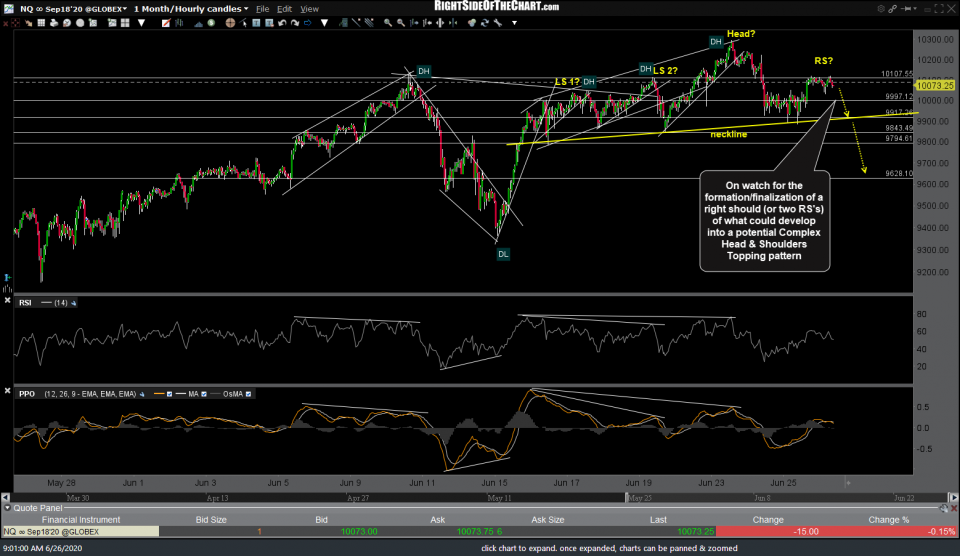Click the horizontal scrollbar right arrow

(x=953, y=498)
